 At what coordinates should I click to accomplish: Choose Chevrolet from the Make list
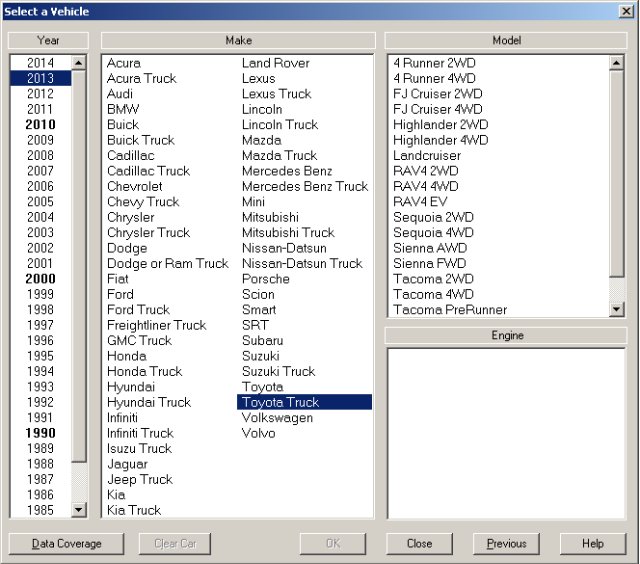135,187
